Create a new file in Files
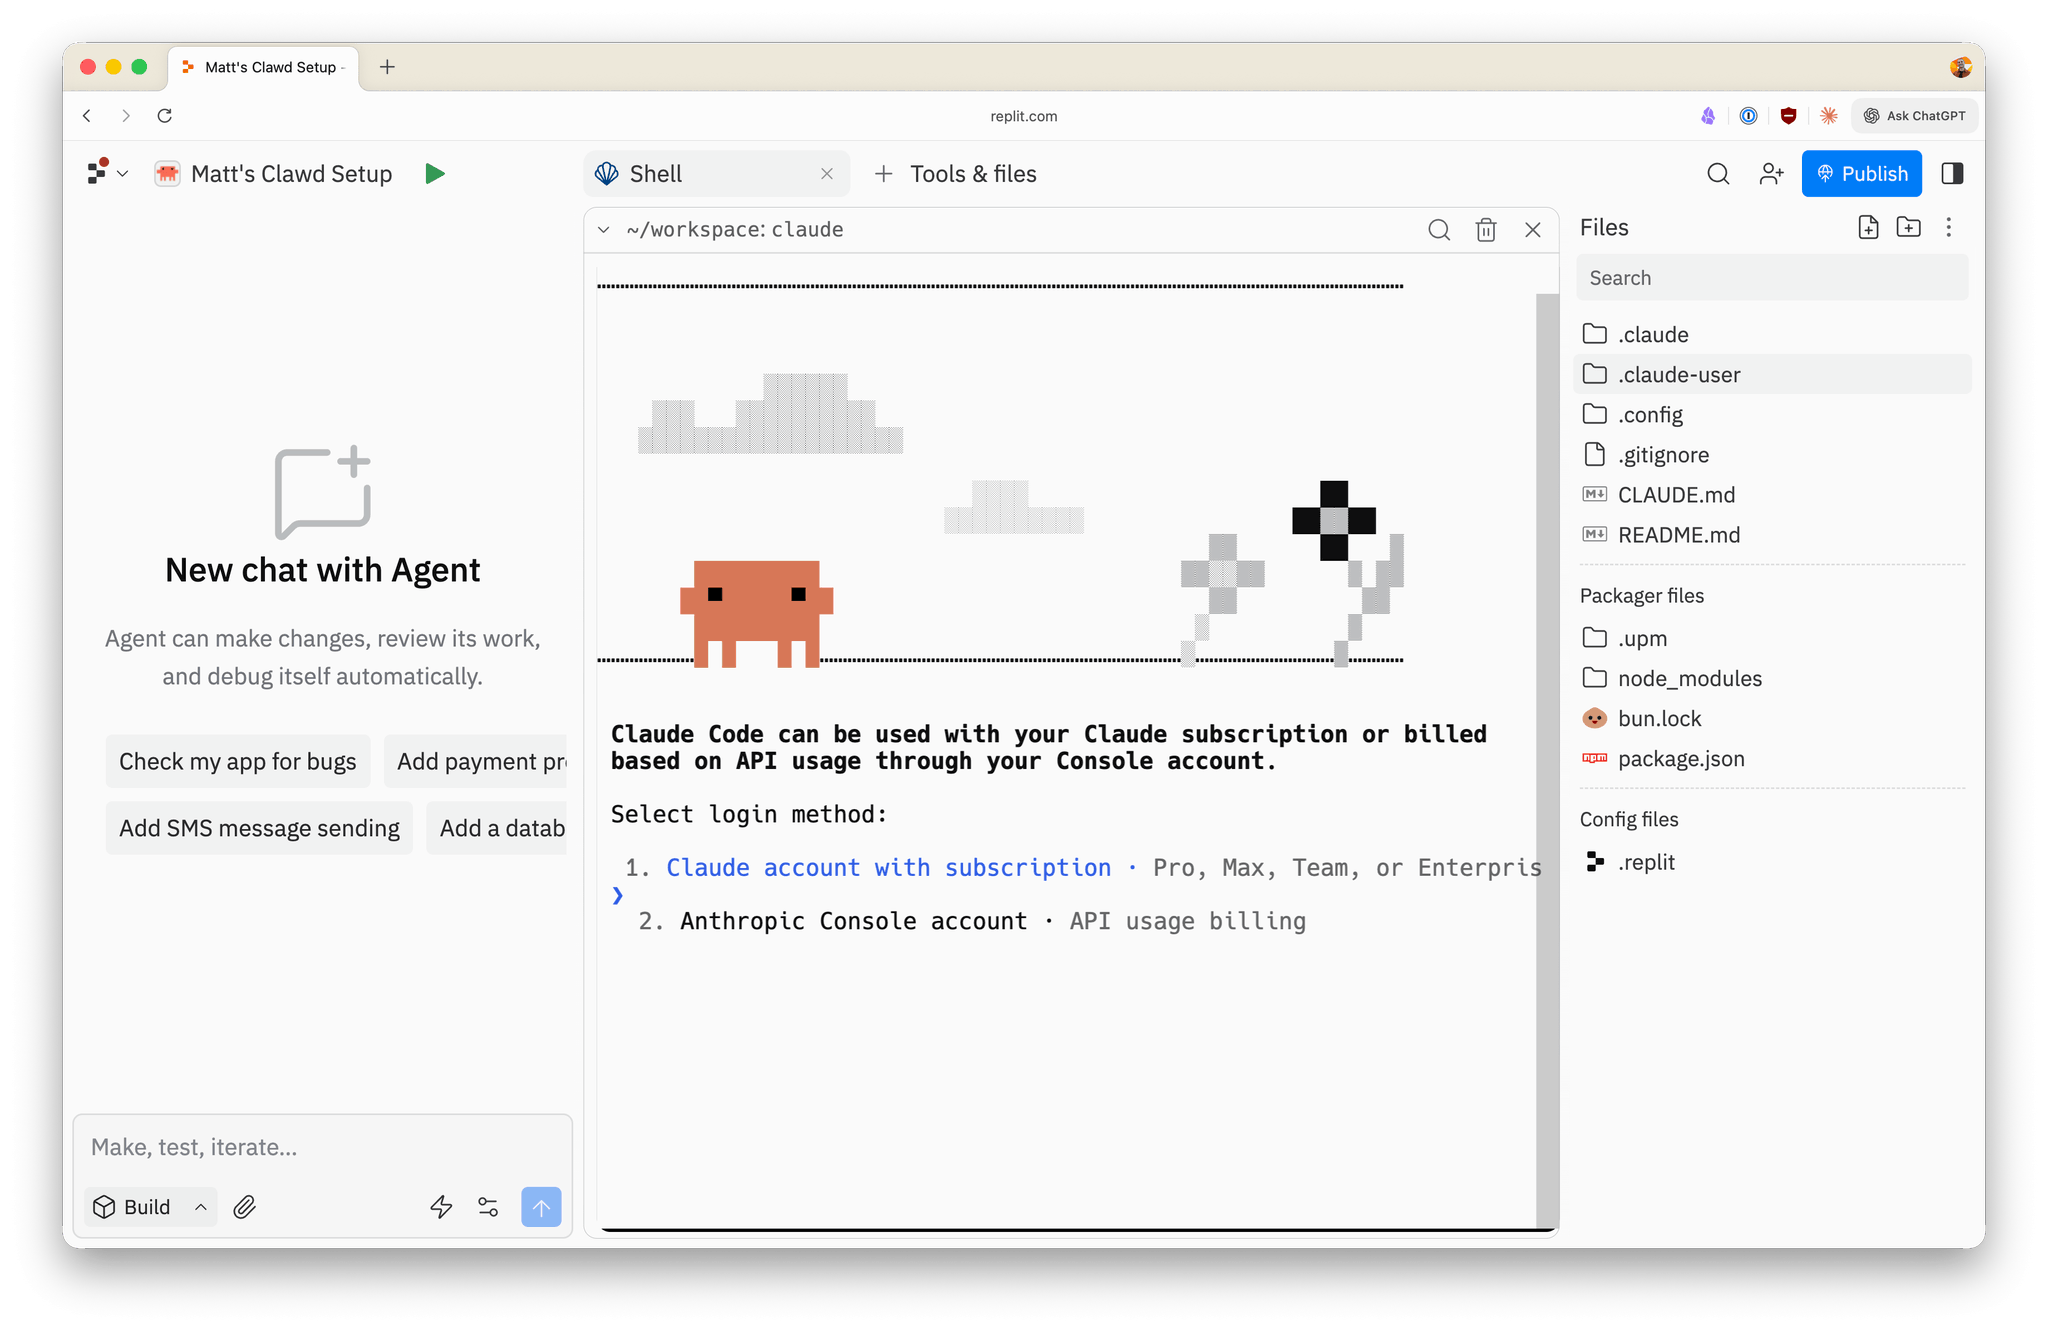 (x=1868, y=227)
